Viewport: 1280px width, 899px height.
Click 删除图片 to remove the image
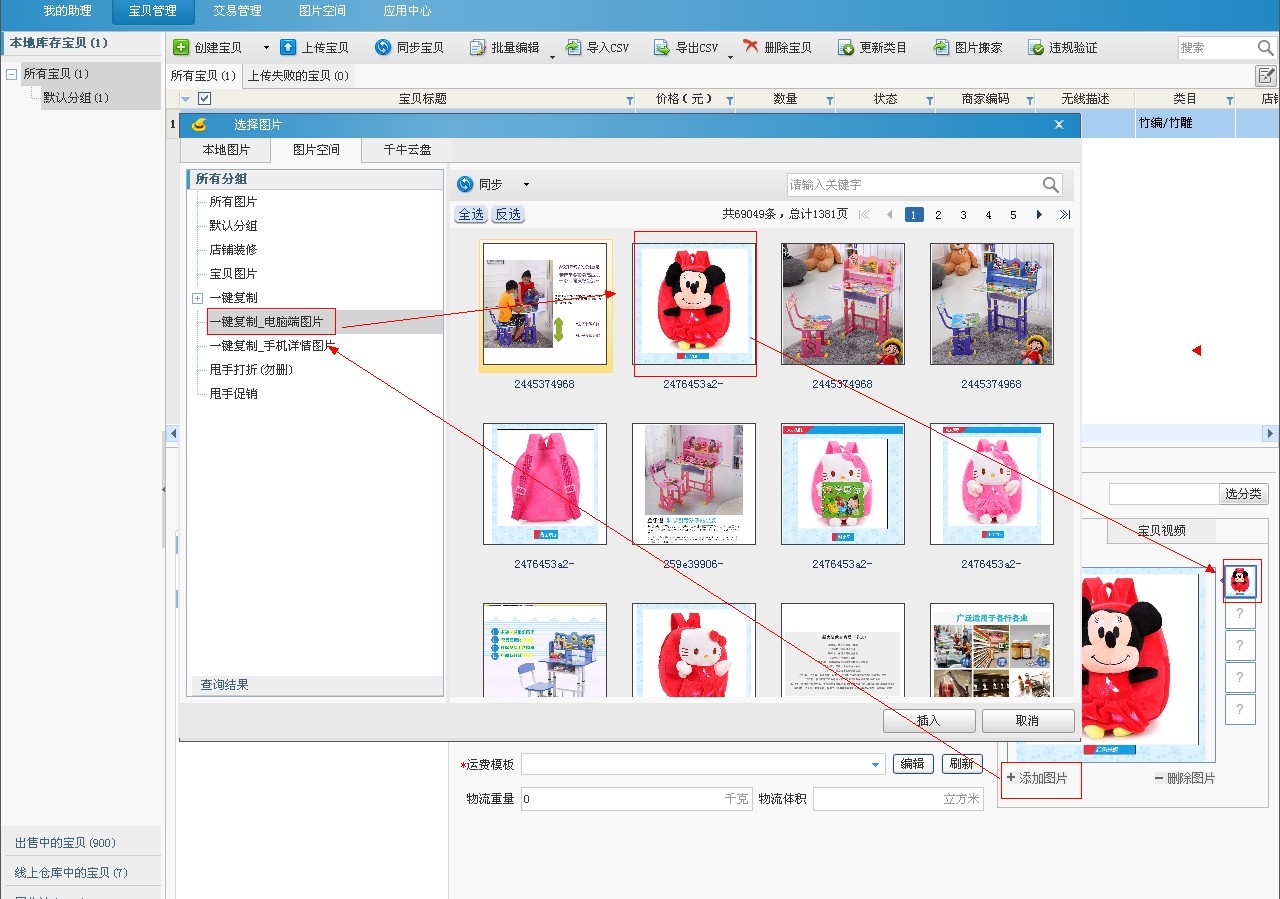click(1185, 778)
